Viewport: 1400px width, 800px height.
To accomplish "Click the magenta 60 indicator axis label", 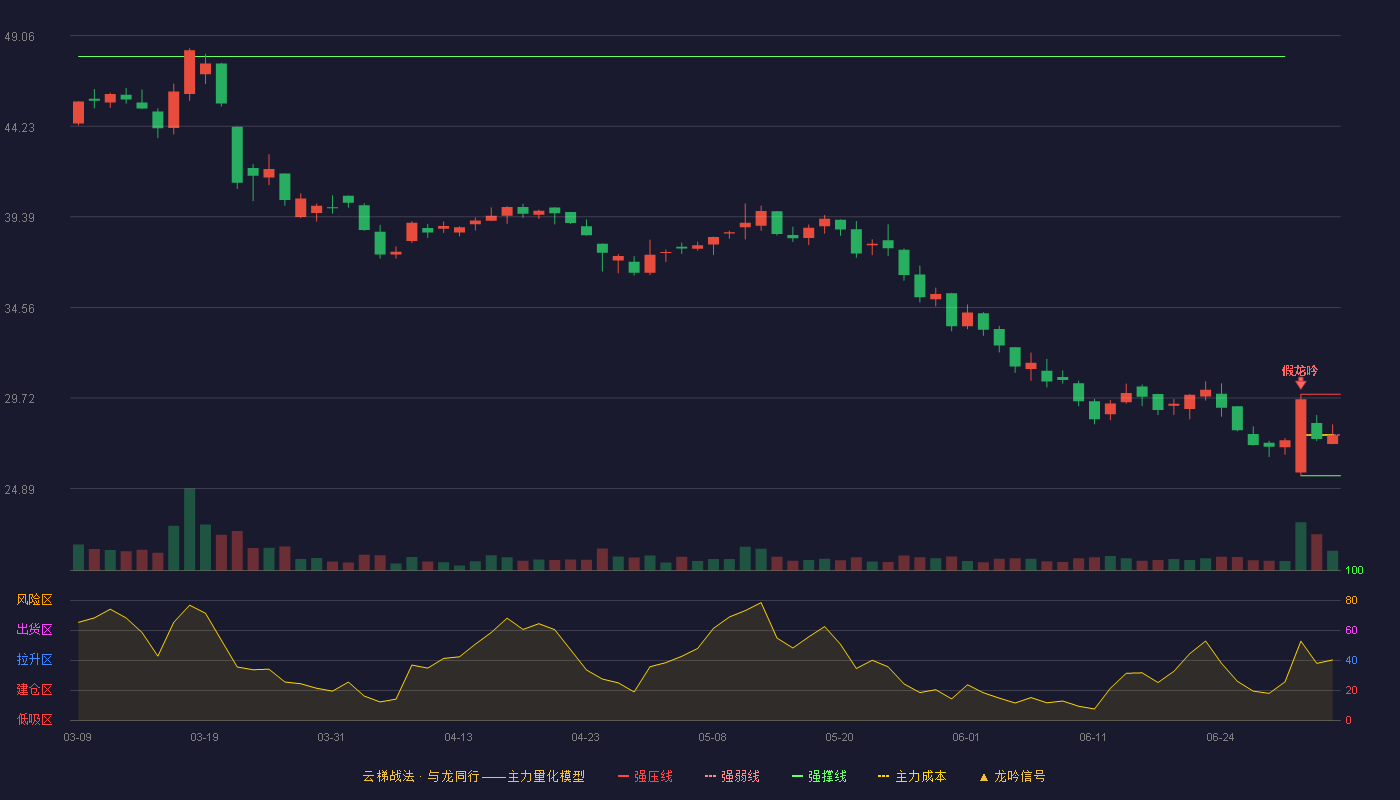I will pos(1351,630).
